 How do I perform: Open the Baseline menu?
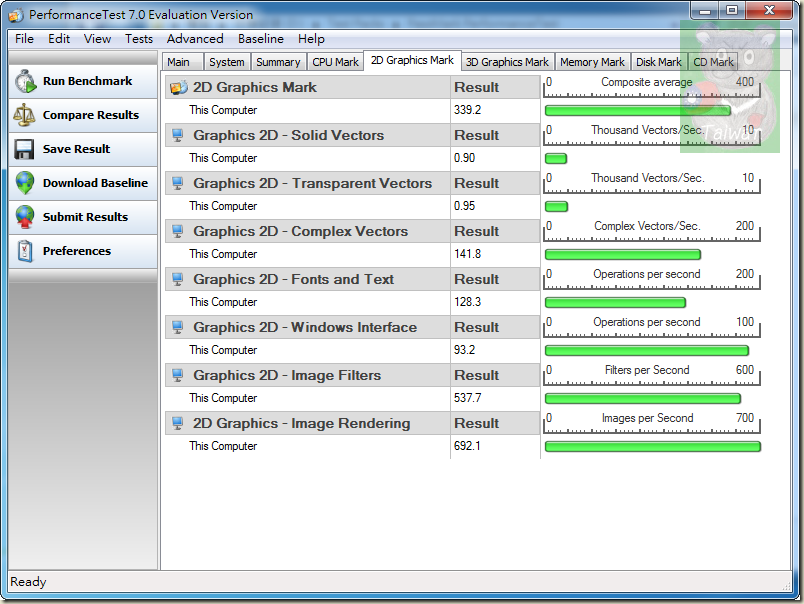click(260, 39)
